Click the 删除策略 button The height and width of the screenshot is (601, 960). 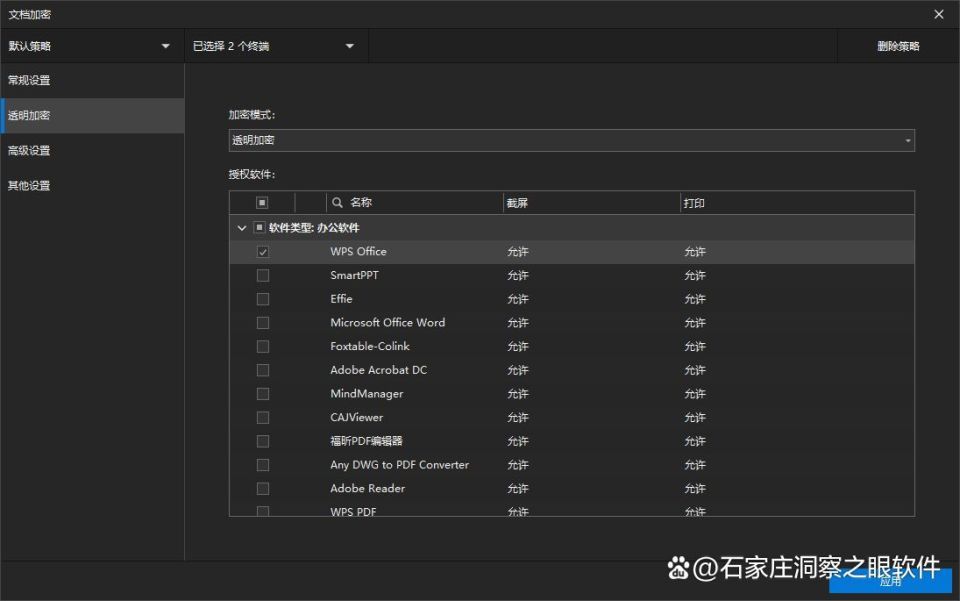tap(898, 46)
